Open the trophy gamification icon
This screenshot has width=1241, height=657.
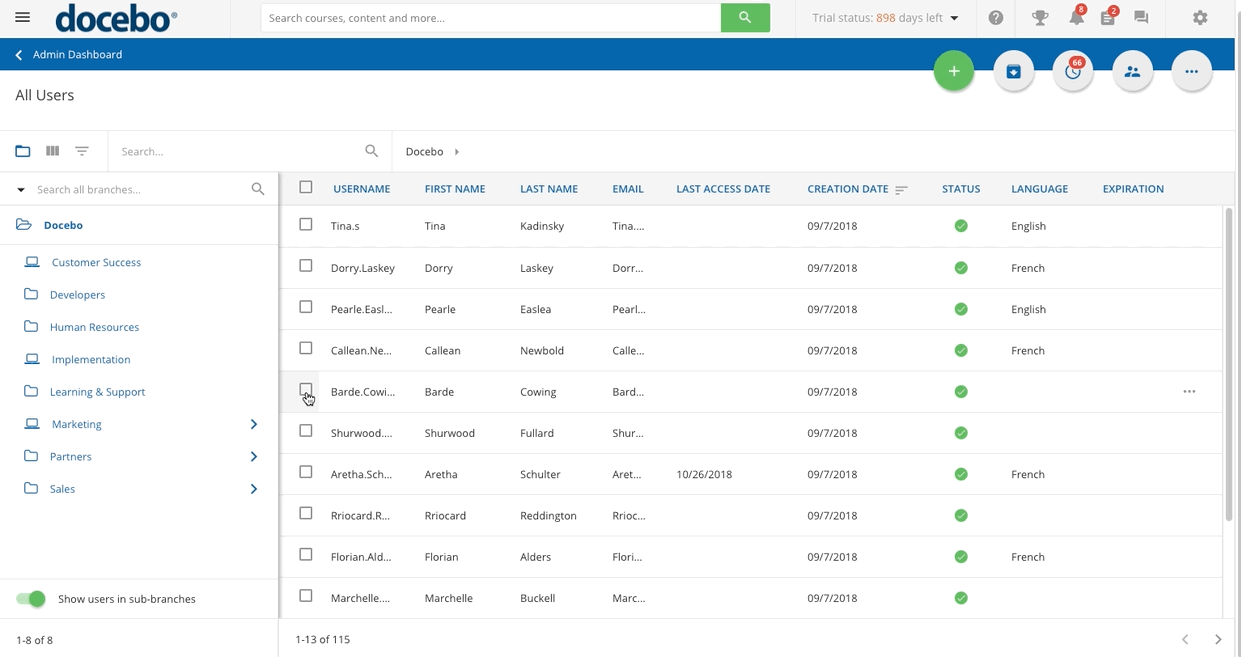pos(1040,18)
